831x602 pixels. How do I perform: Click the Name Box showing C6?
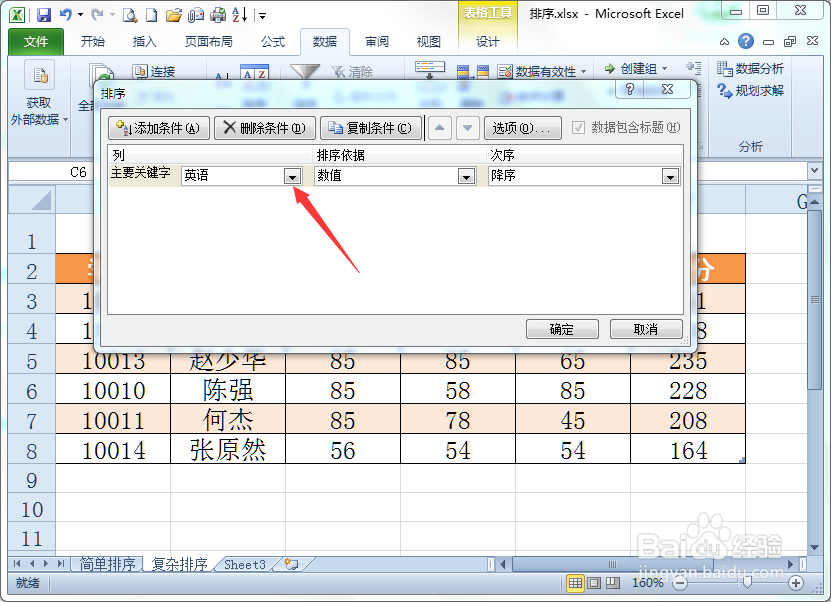coord(51,172)
